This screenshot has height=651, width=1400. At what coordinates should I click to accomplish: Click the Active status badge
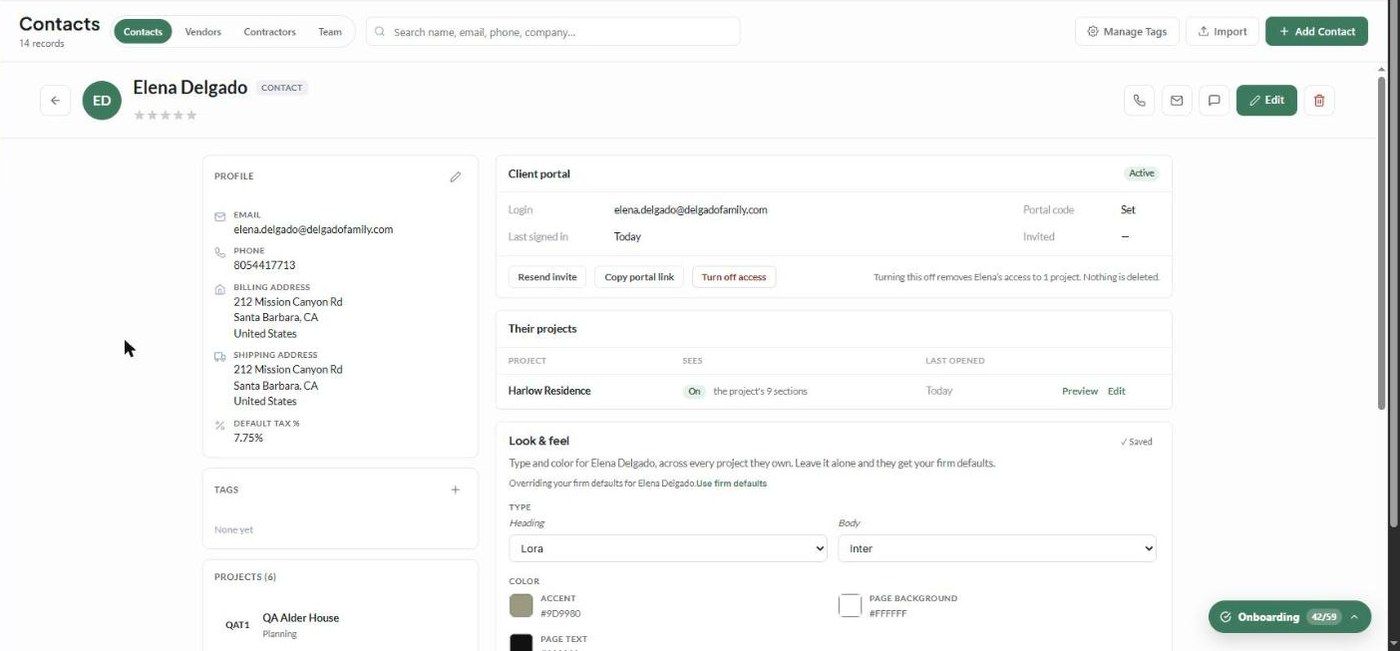point(1141,173)
